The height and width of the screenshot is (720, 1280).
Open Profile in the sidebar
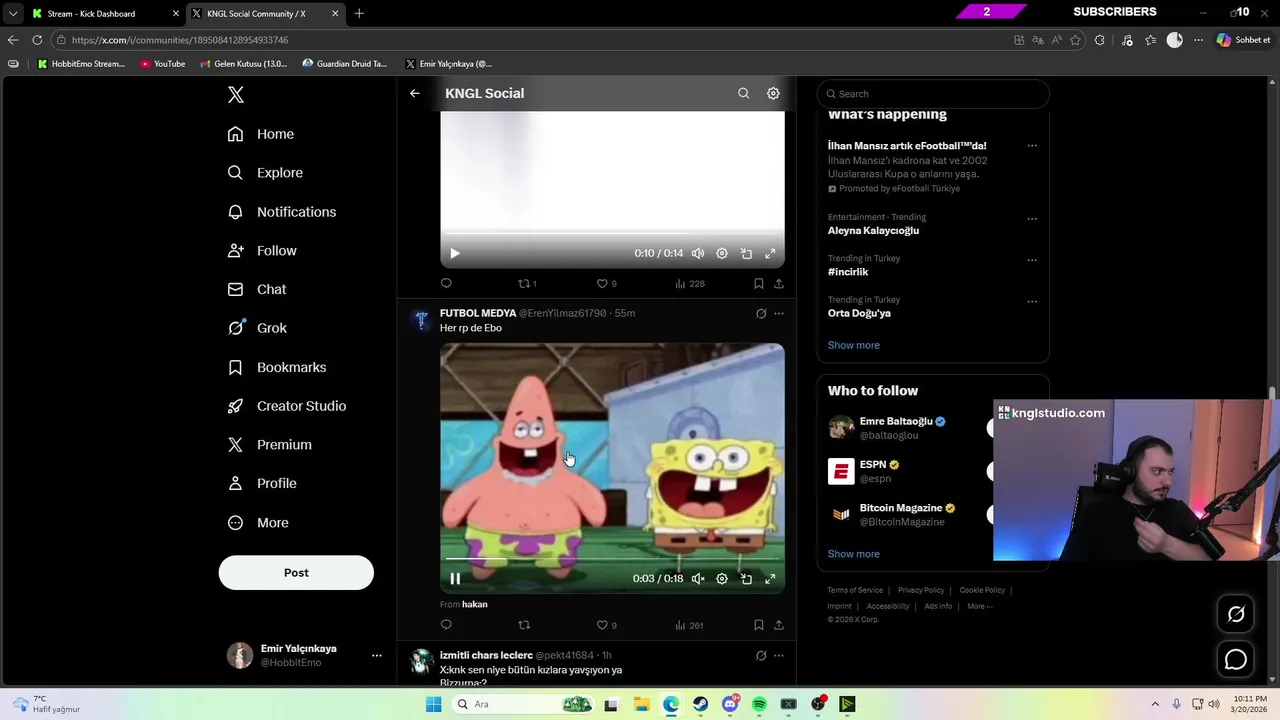coord(262,483)
